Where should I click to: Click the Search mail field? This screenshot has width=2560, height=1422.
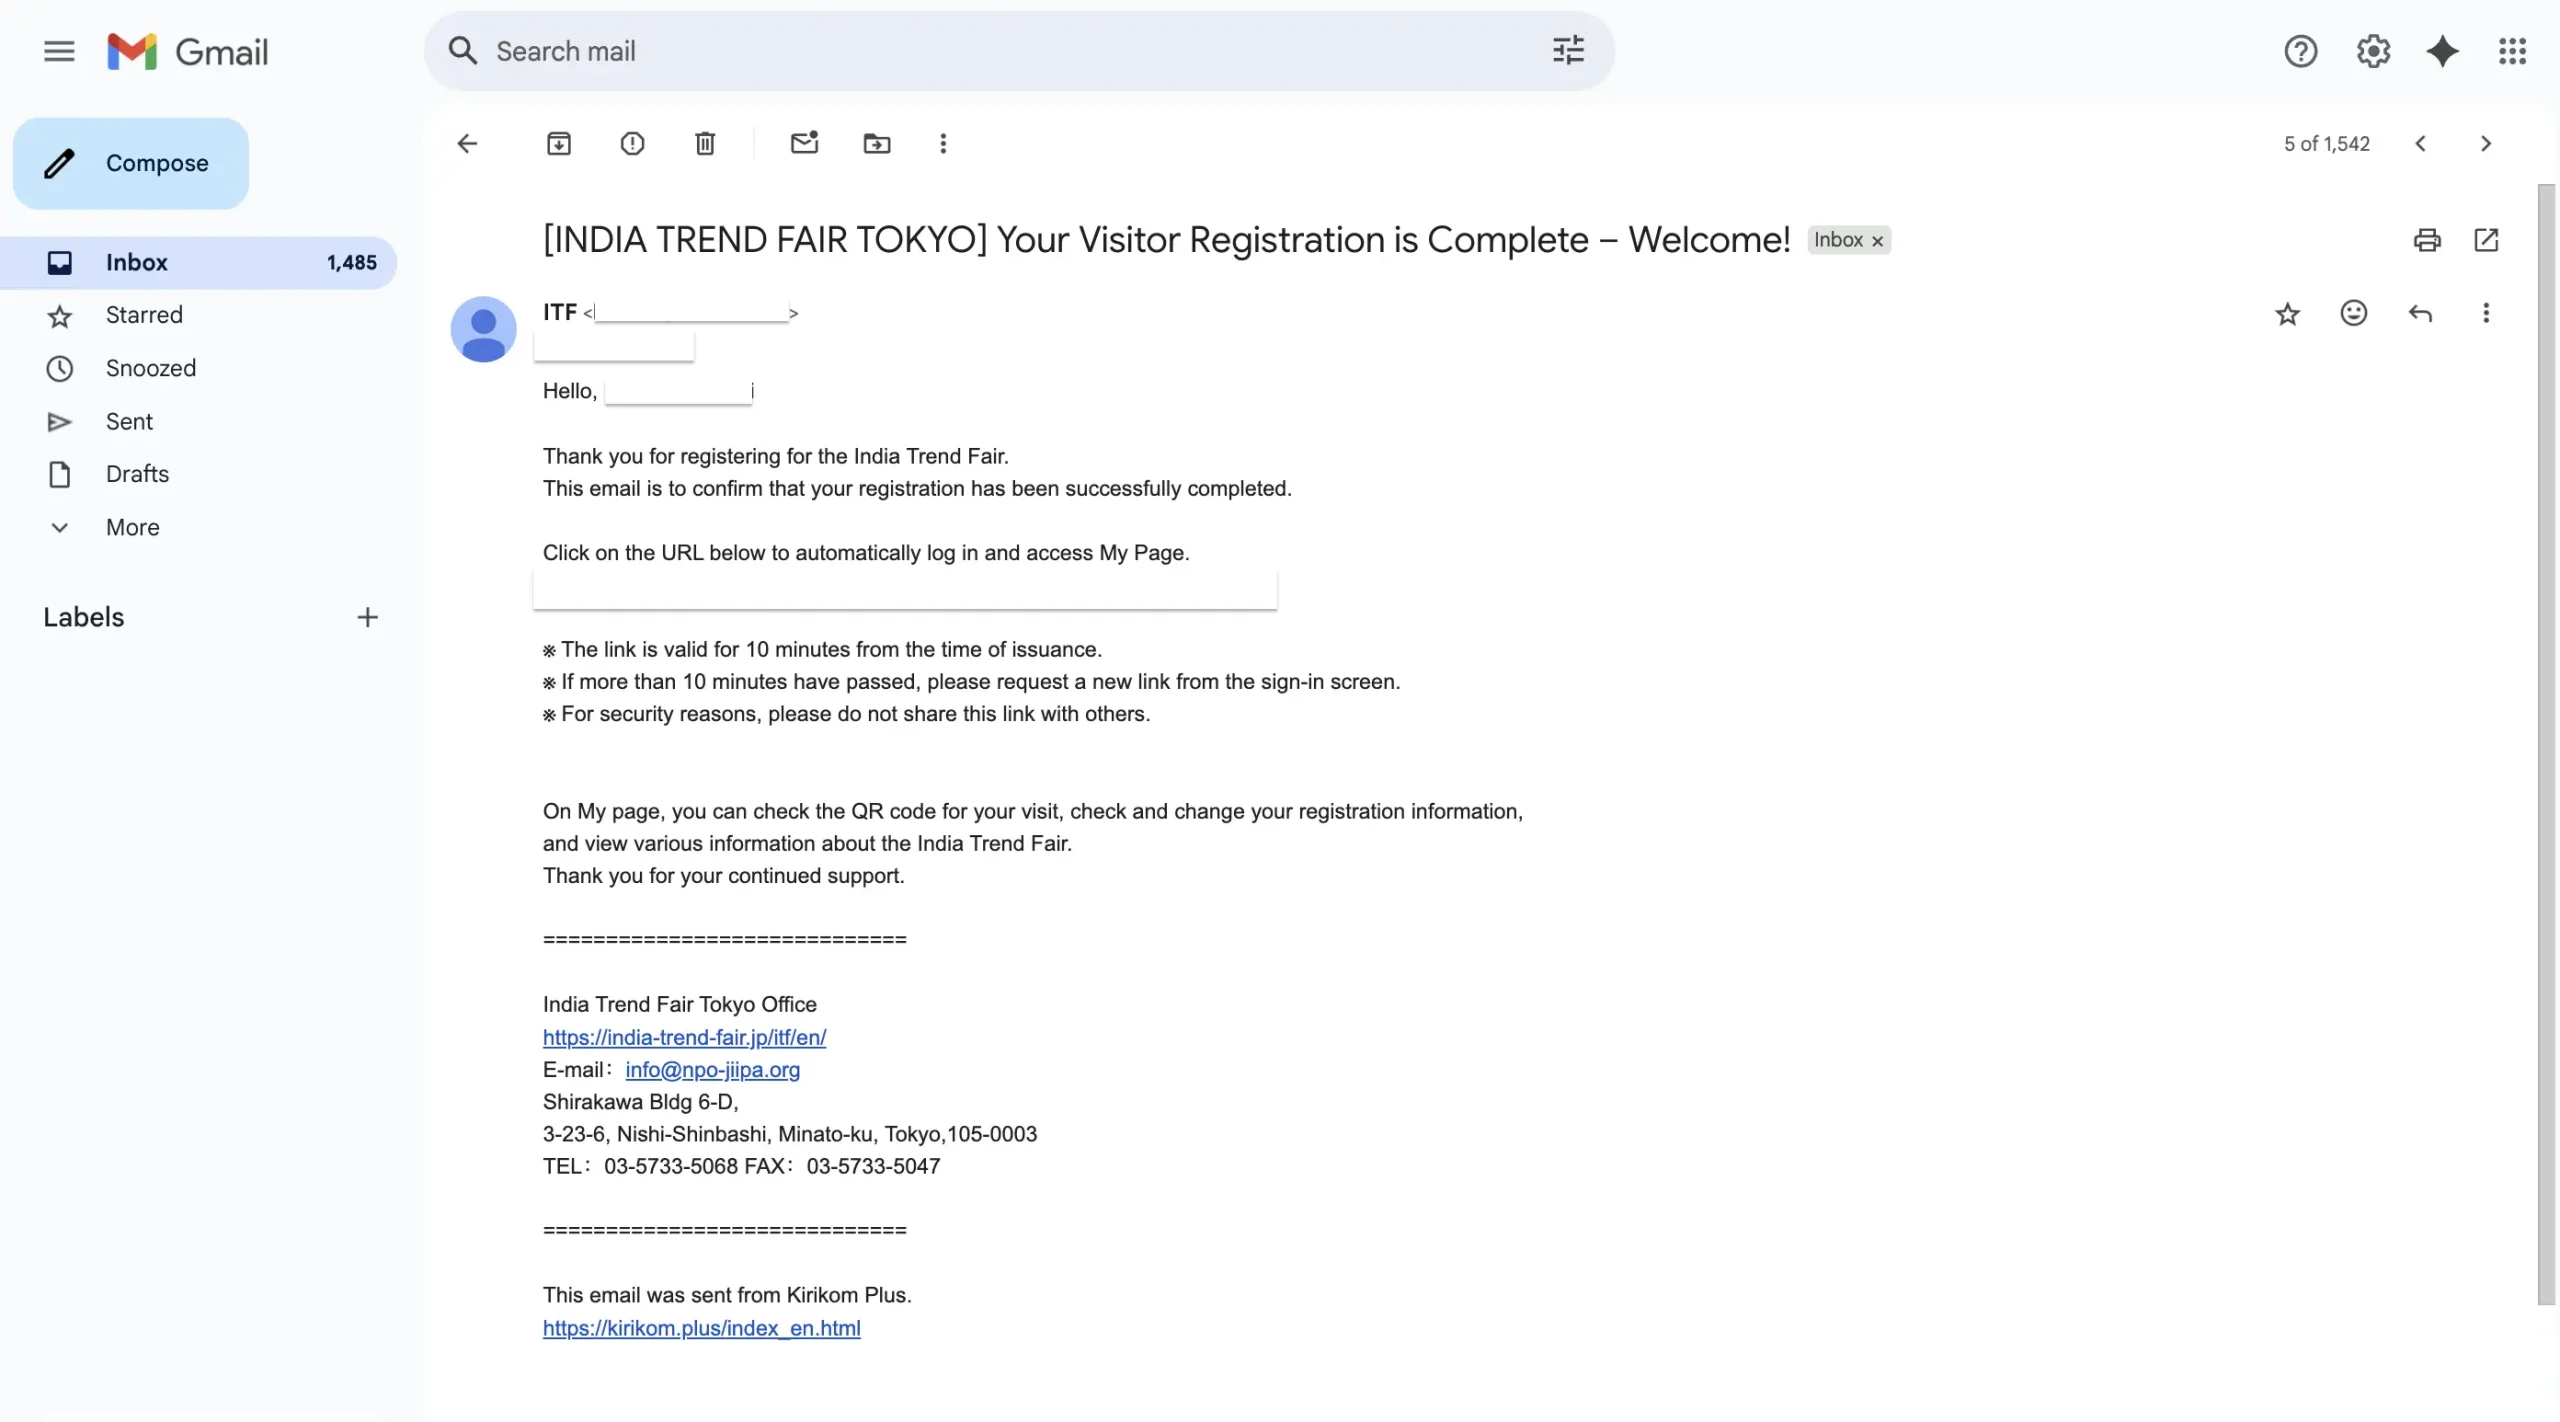click(x=1018, y=51)
